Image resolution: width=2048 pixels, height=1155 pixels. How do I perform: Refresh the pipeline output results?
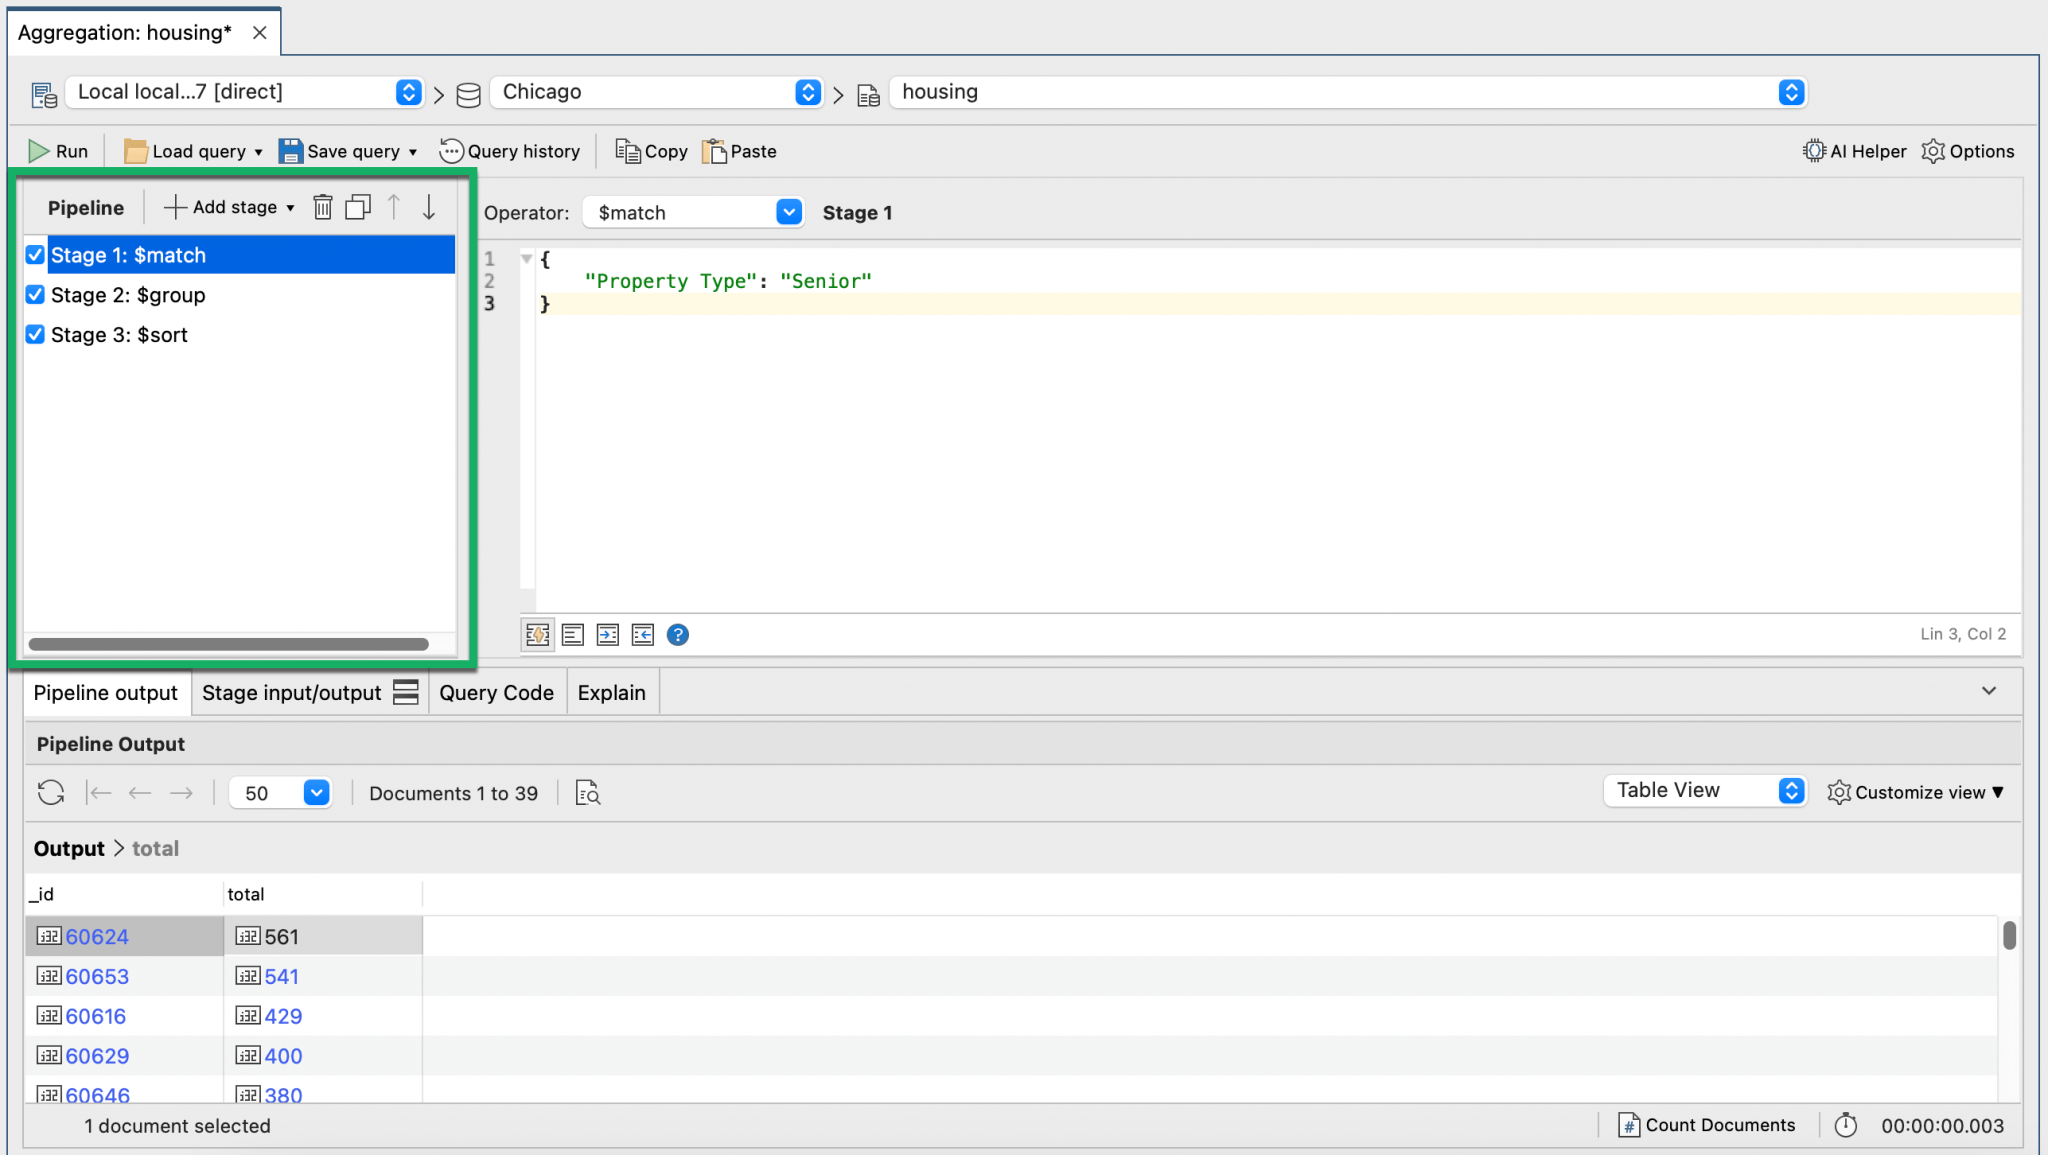[x=50, y=792]
